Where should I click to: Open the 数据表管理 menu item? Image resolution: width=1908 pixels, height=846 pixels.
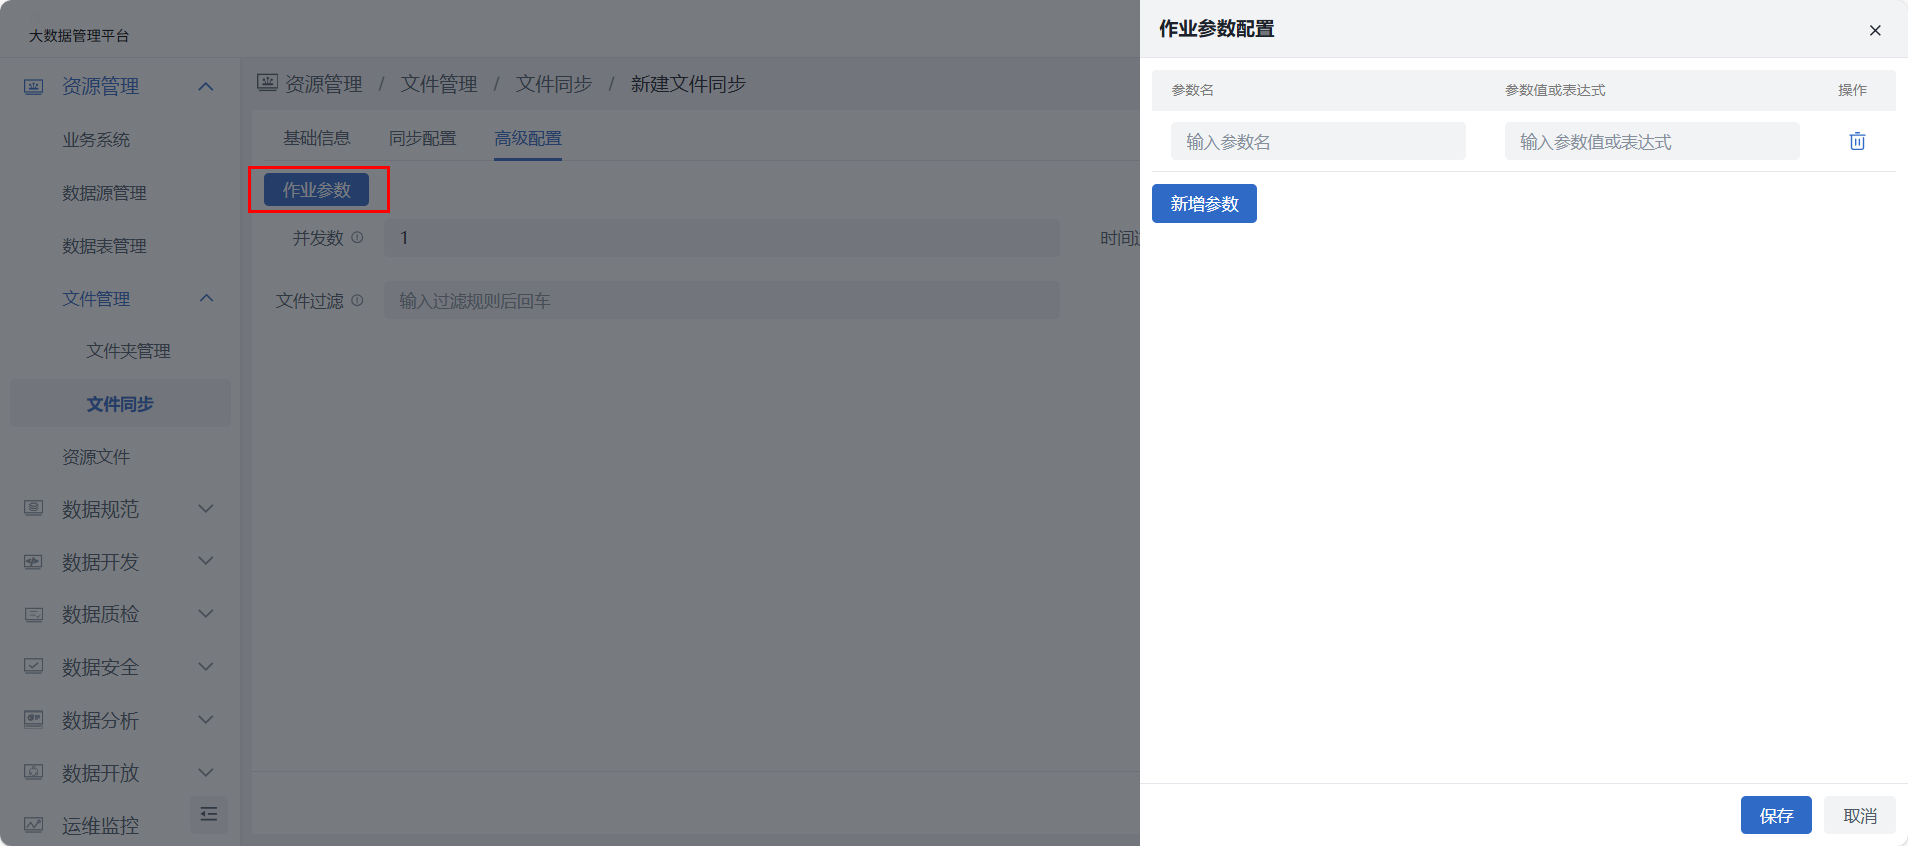(104, 246)
